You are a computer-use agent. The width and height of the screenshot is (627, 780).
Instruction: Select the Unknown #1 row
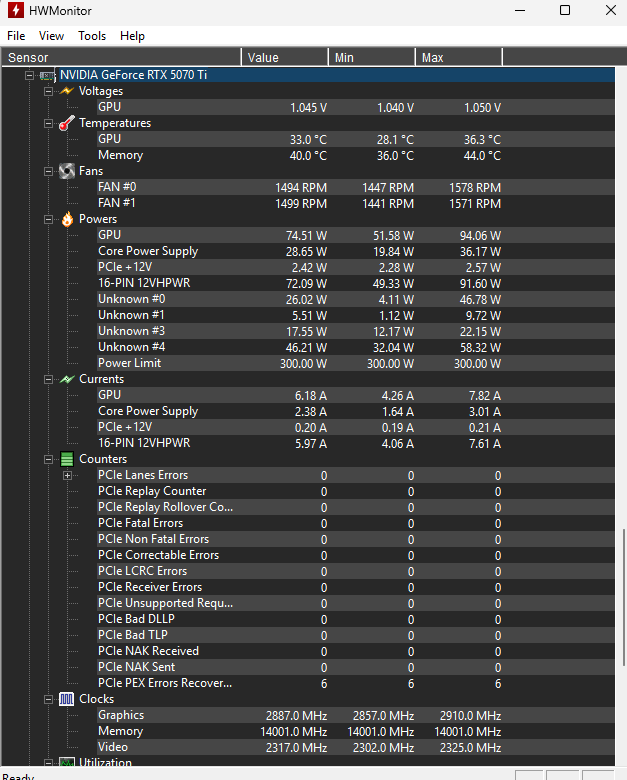tap(356, 315)
